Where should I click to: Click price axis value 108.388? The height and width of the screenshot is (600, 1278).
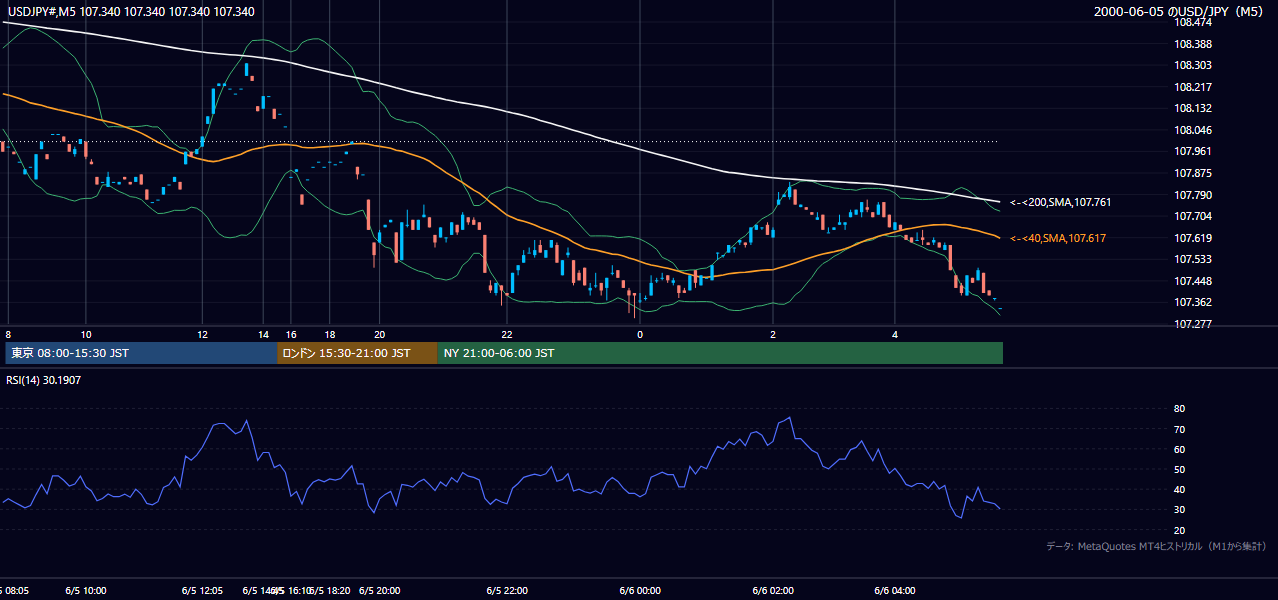1192,44
